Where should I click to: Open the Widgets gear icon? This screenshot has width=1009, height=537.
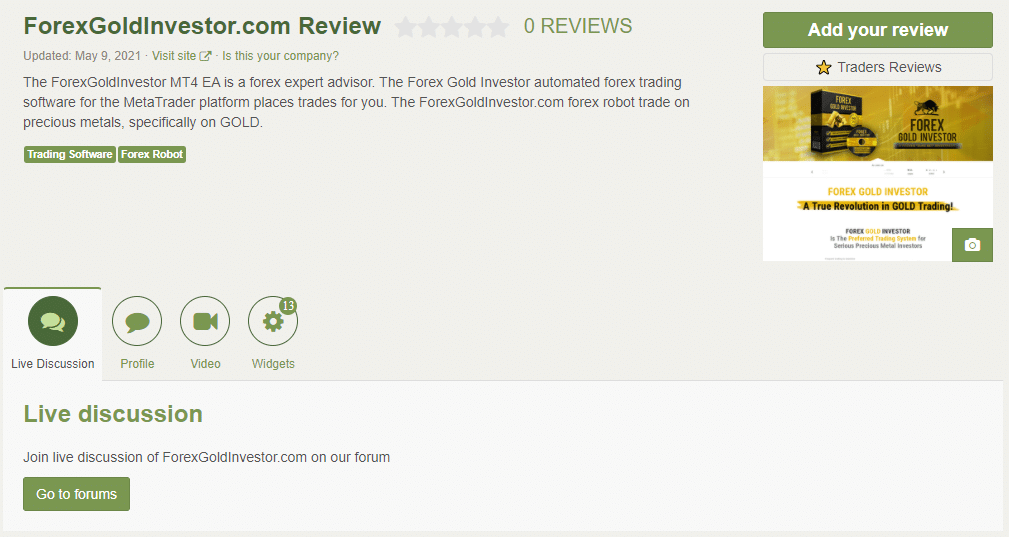[273, 321]
